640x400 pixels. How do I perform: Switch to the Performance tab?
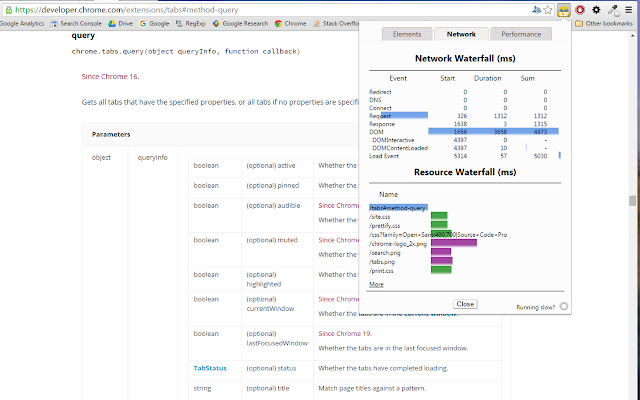tap(521, 34)
